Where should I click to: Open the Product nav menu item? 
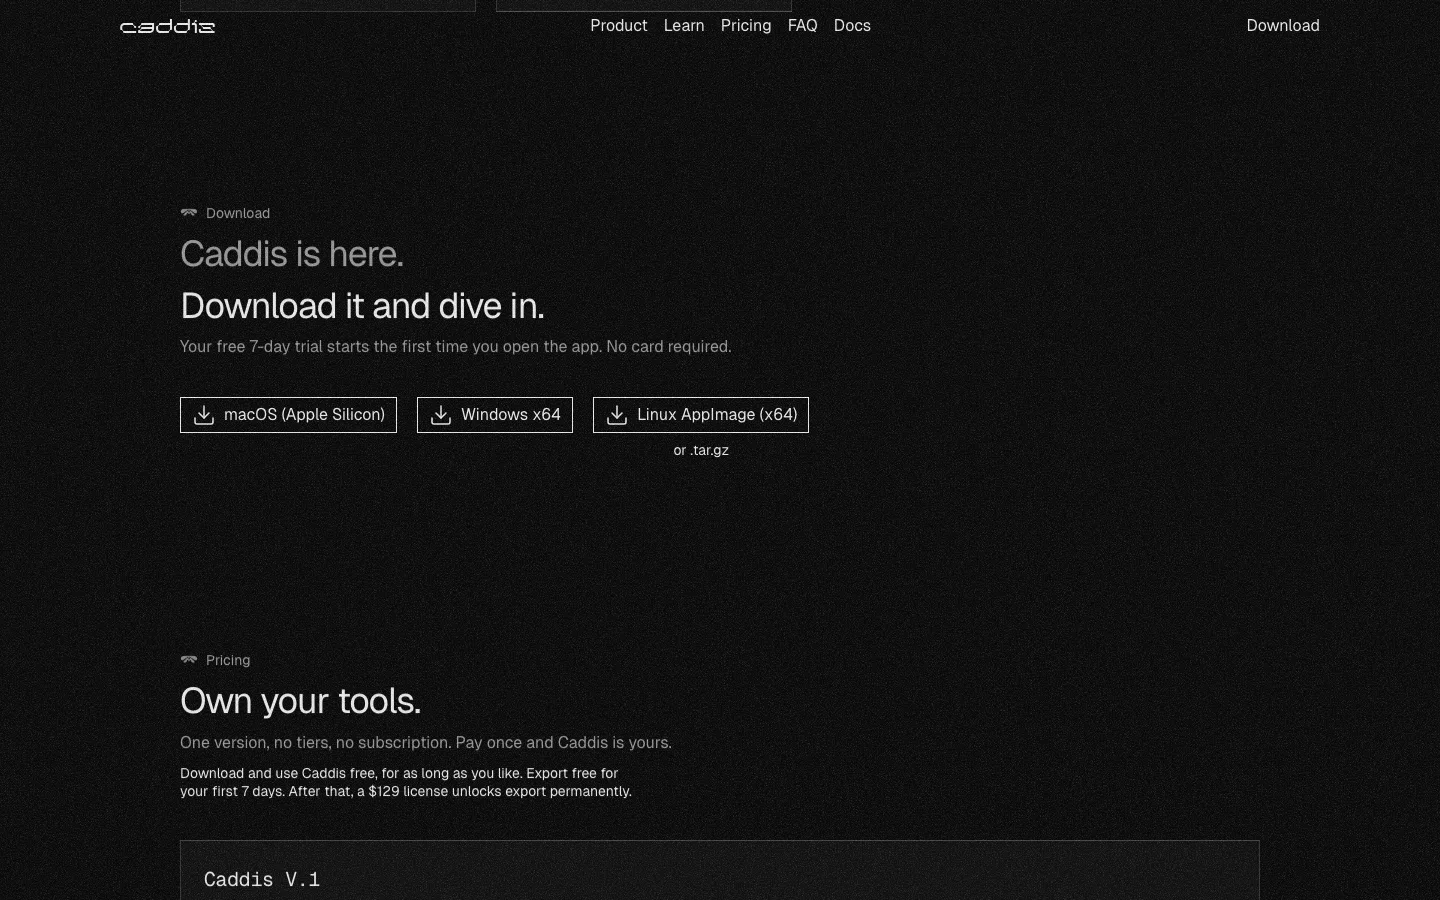[618, 26]
